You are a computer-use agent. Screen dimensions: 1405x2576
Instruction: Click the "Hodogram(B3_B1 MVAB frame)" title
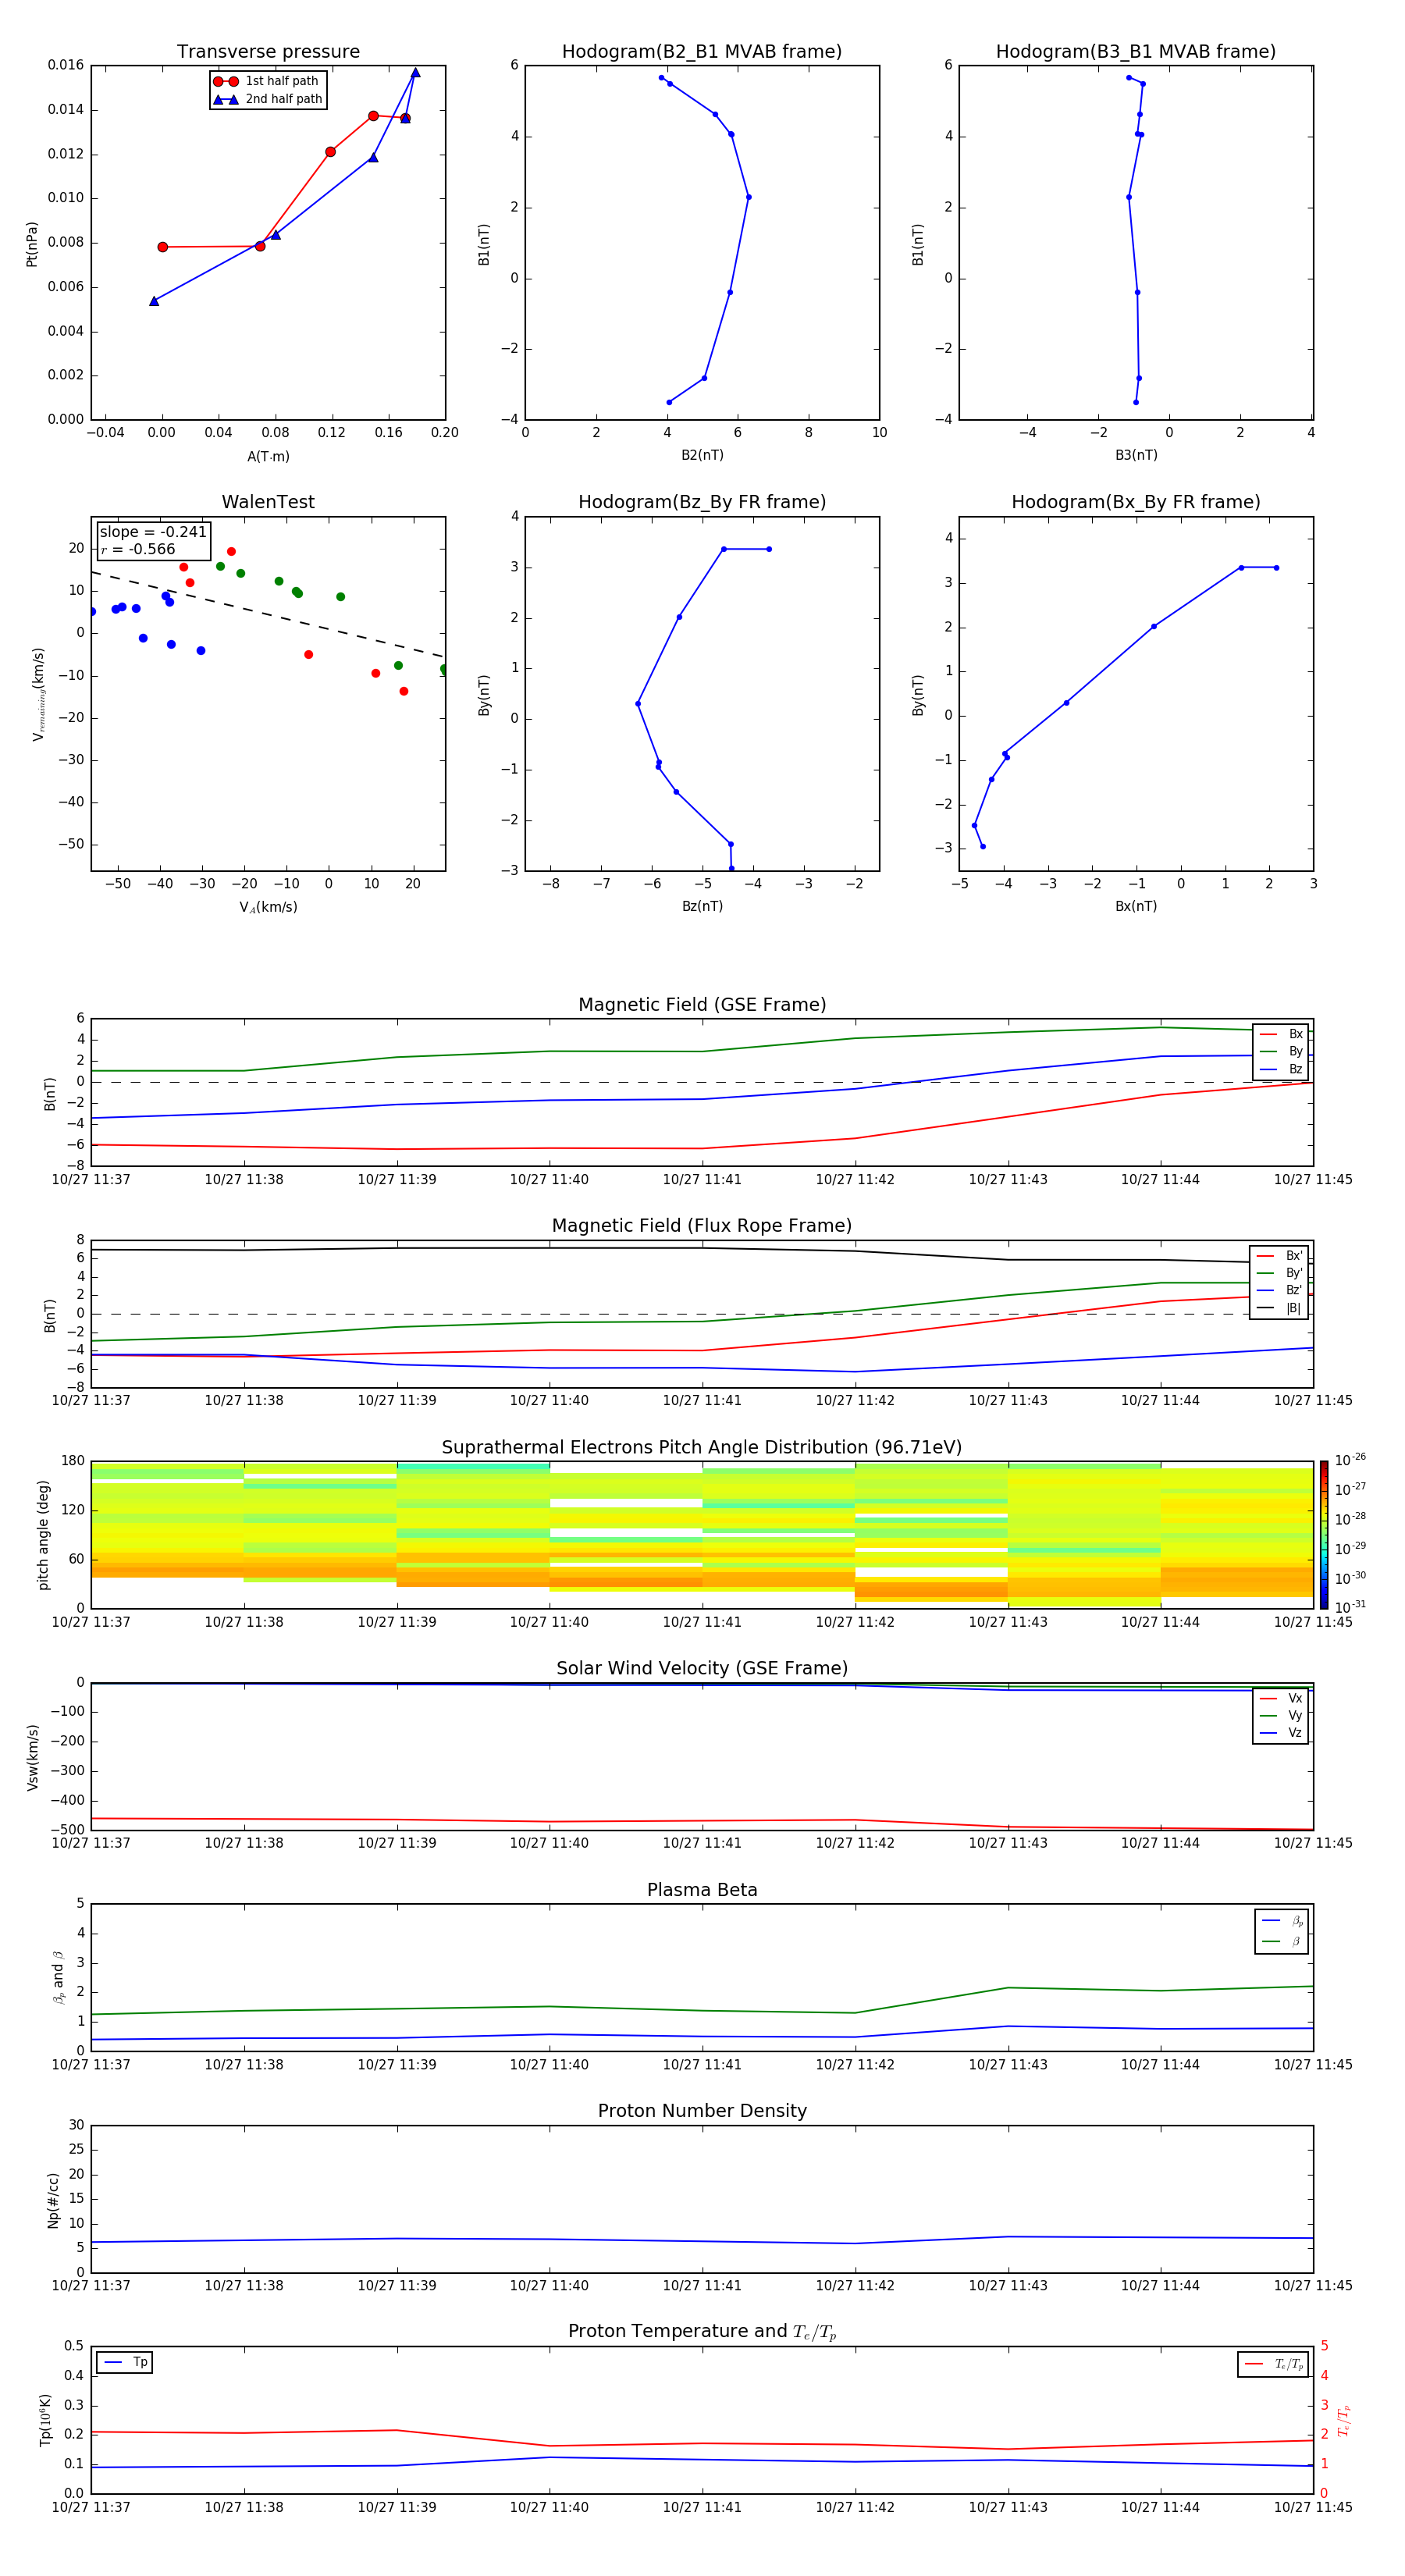tap(1136, 52)
